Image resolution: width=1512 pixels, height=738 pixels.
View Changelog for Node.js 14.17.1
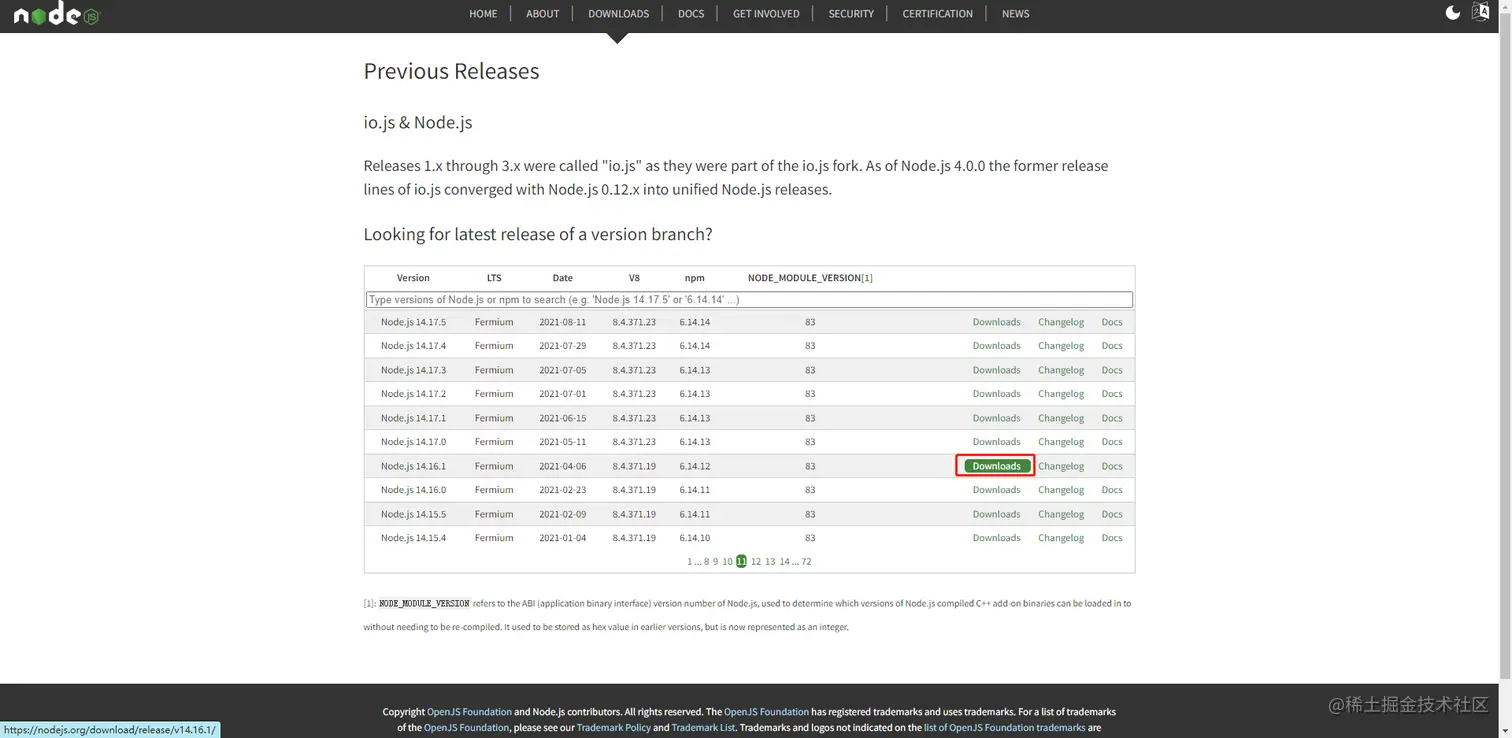1061,418
